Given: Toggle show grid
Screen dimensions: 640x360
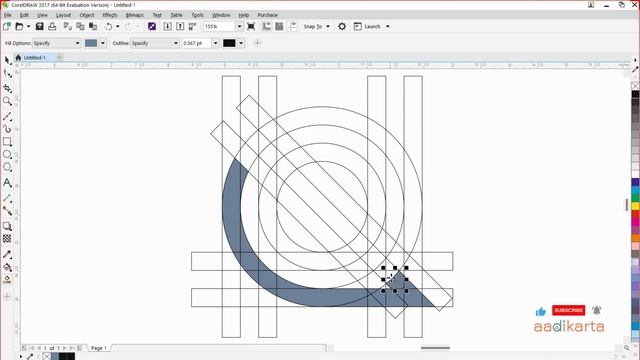Looking at the screenshot, I should pyautogui.click(x=279, y=27).
